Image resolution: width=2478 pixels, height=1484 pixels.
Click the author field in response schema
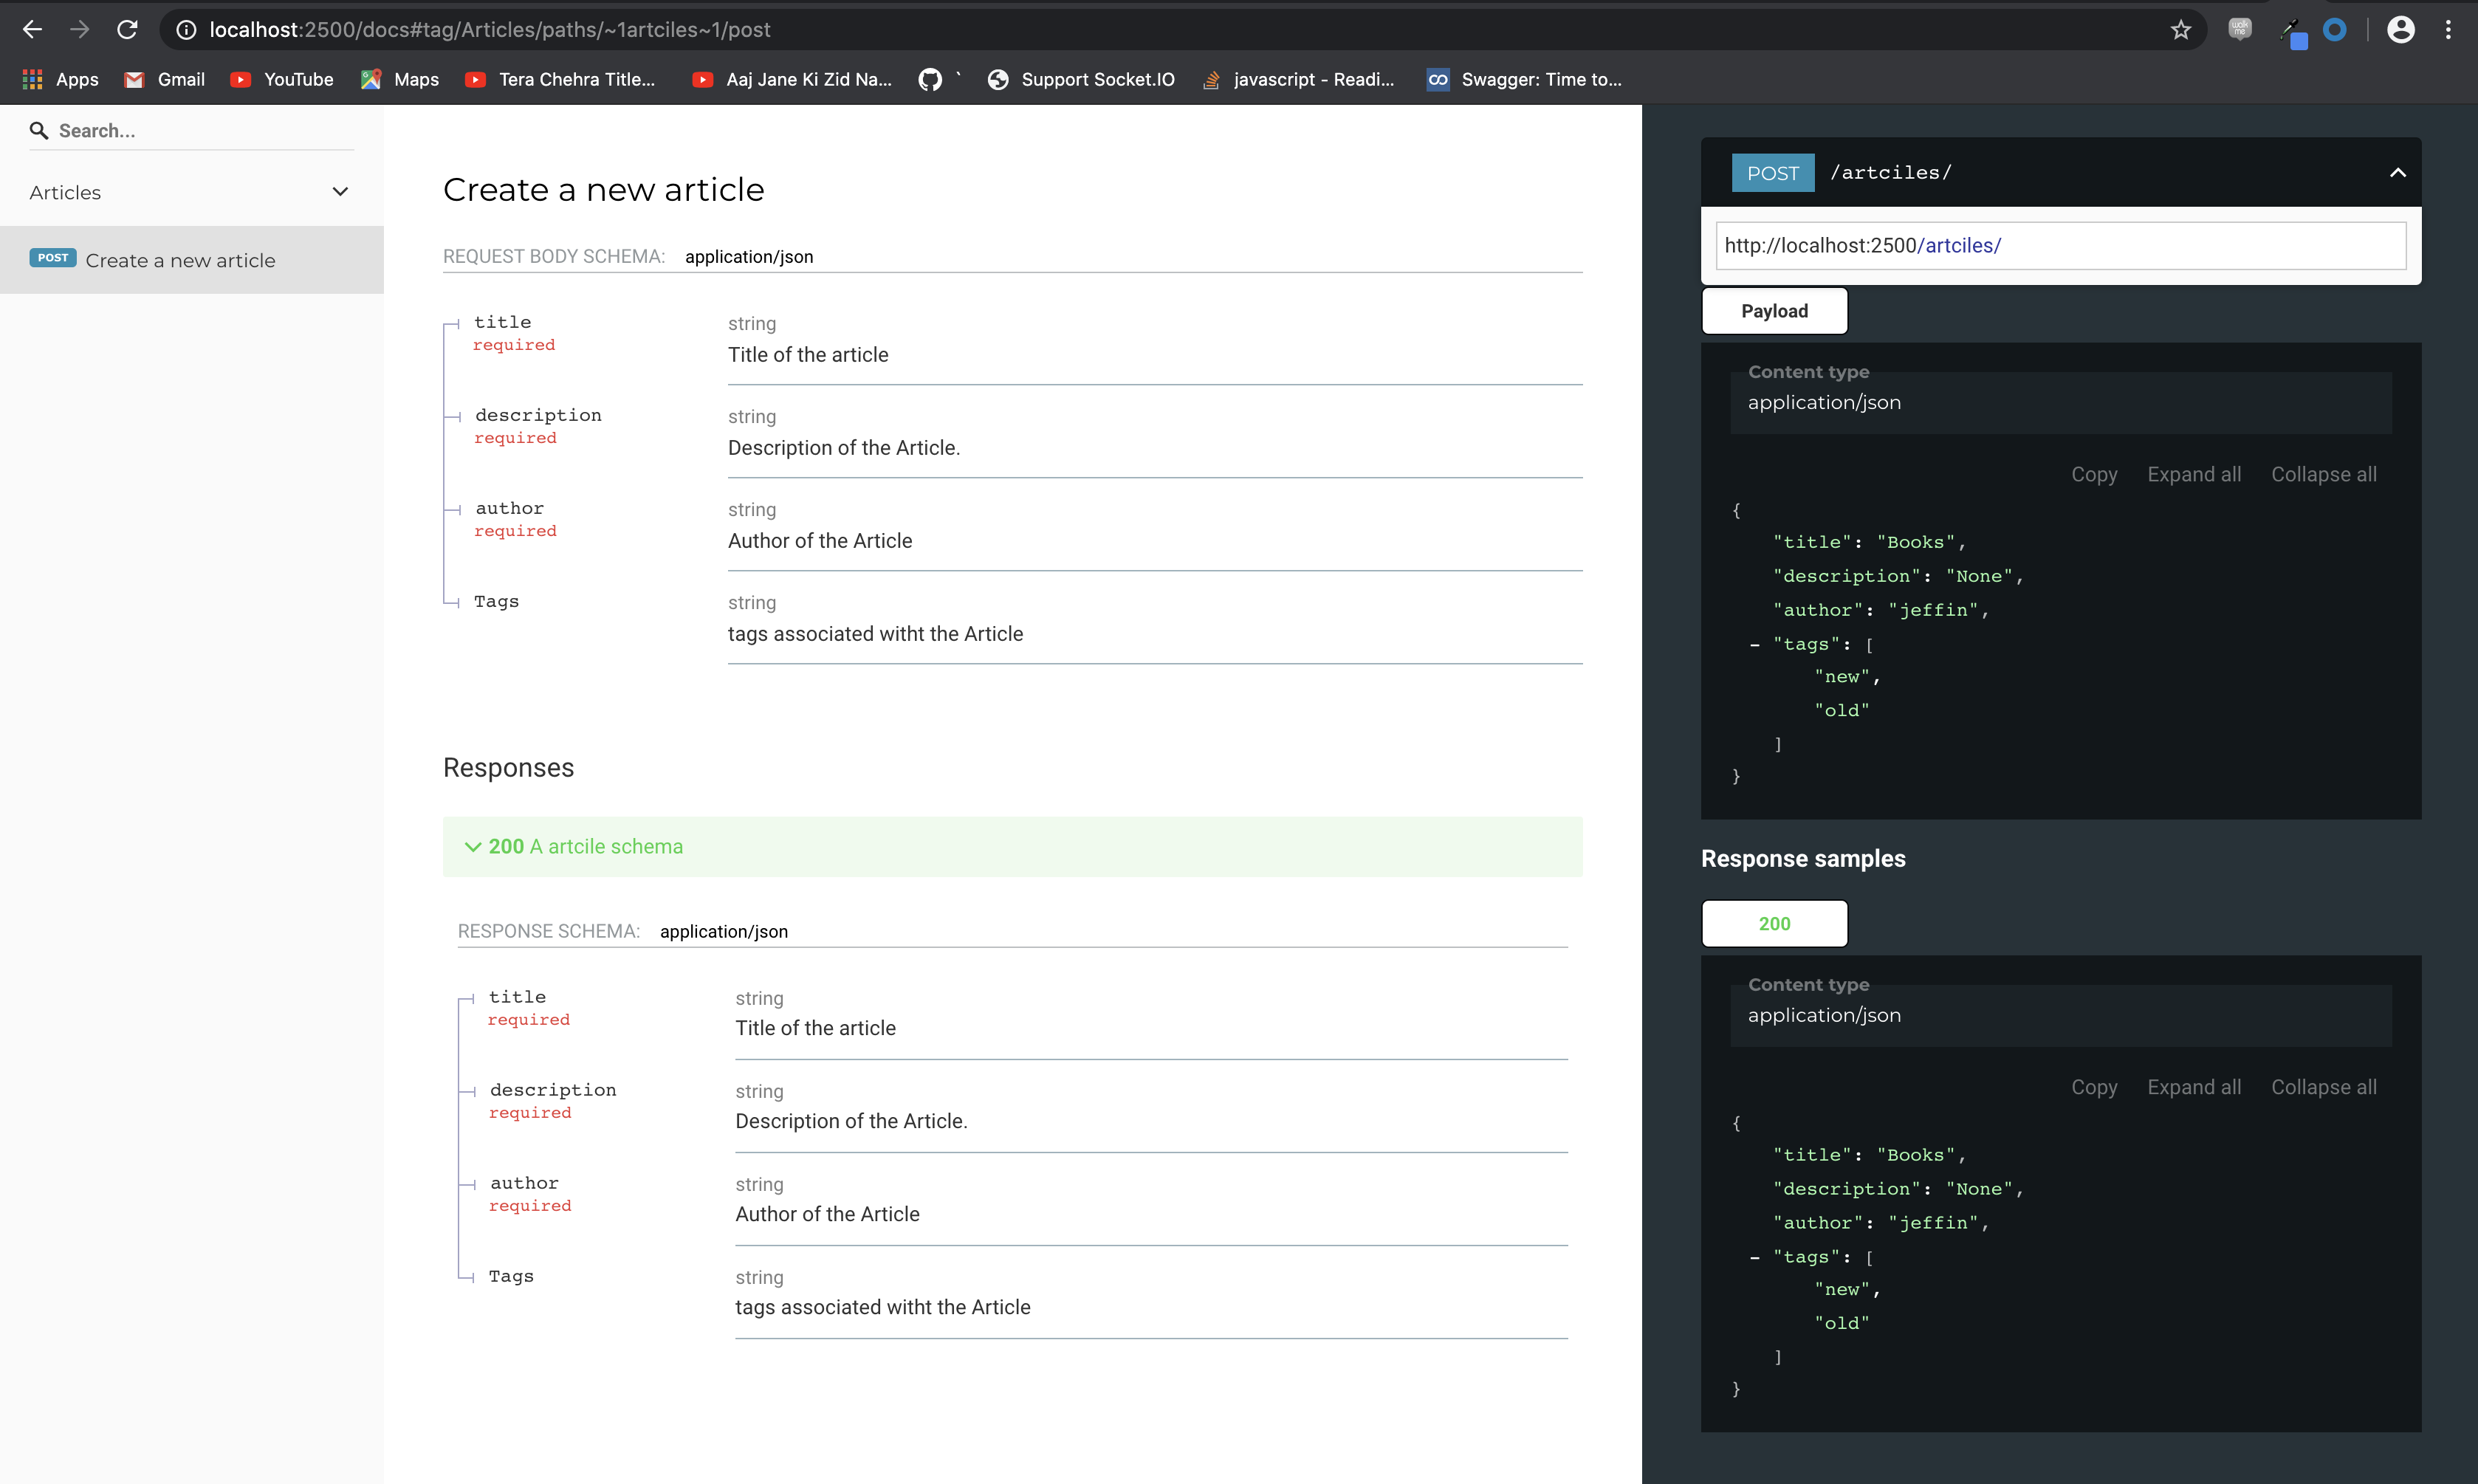pos(524,1183)
